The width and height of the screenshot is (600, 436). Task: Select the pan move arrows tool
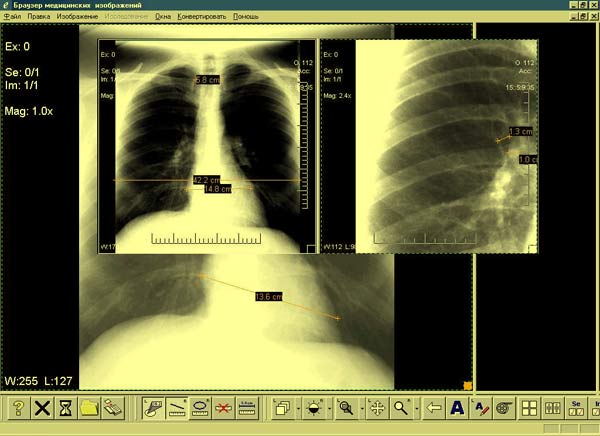(377, 408)
